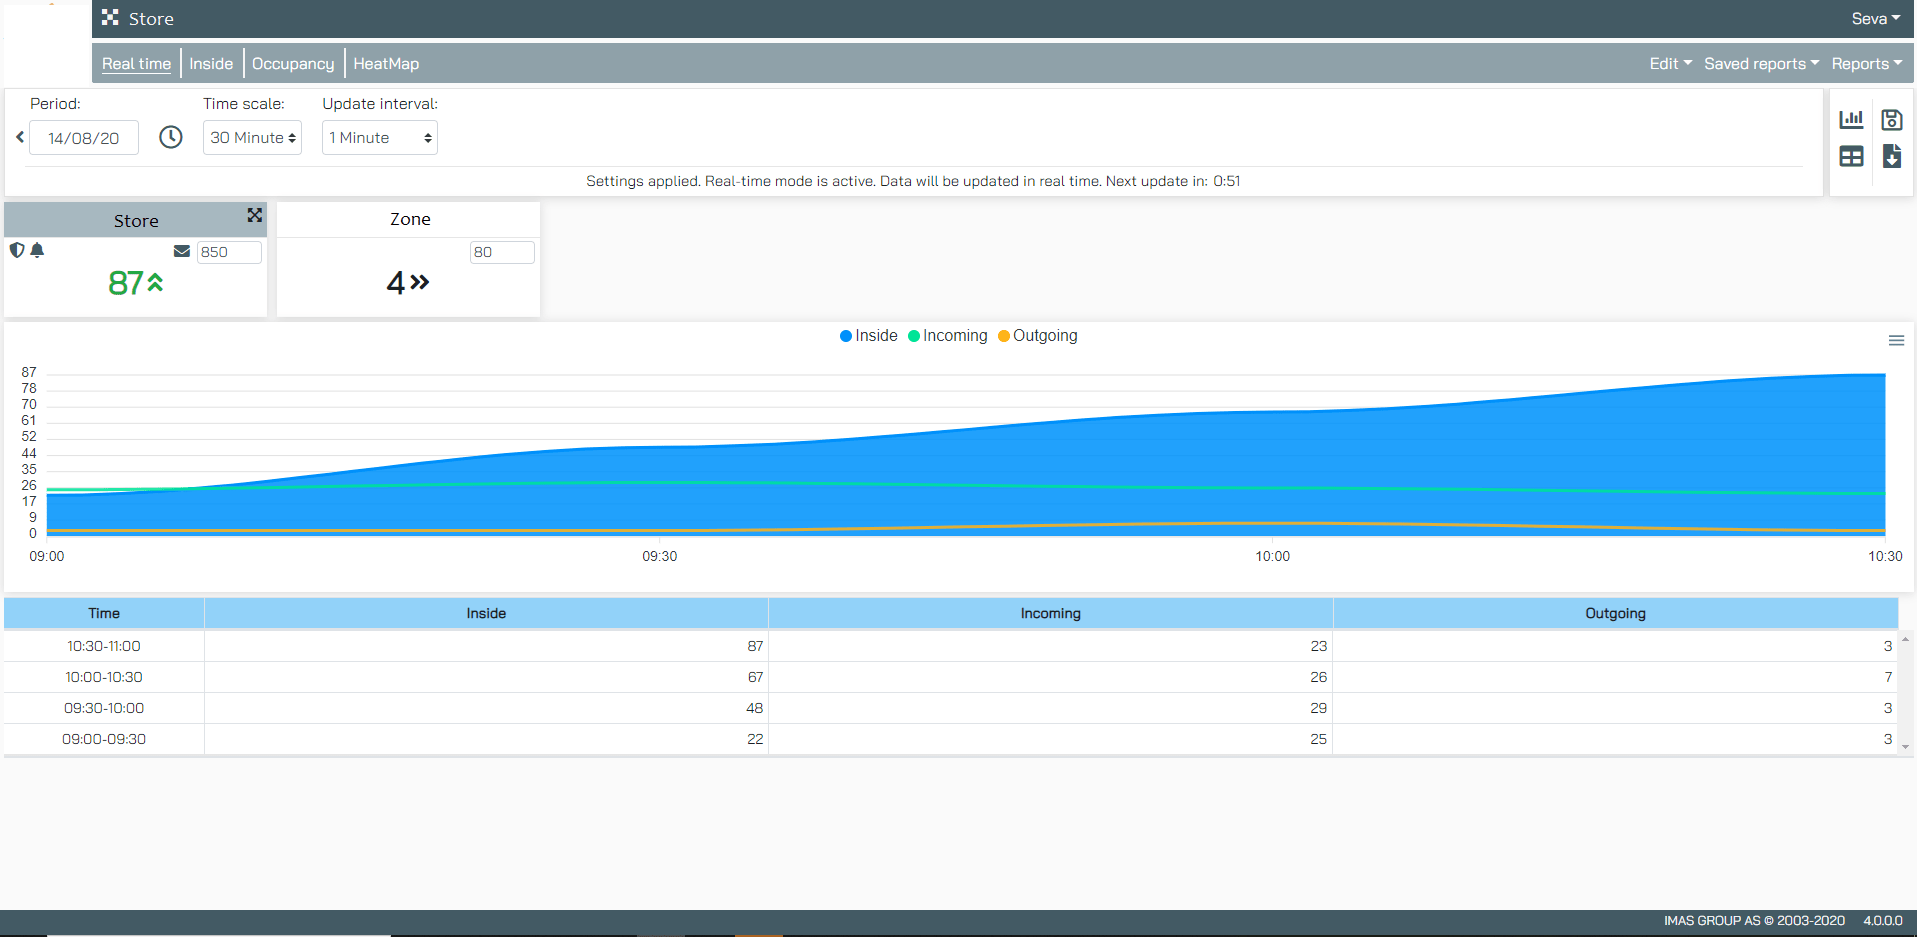This screenshot has height=937, width=1917.
Task: Open the Update interval 1 Minute dropdown
Action: coord(379,137)
